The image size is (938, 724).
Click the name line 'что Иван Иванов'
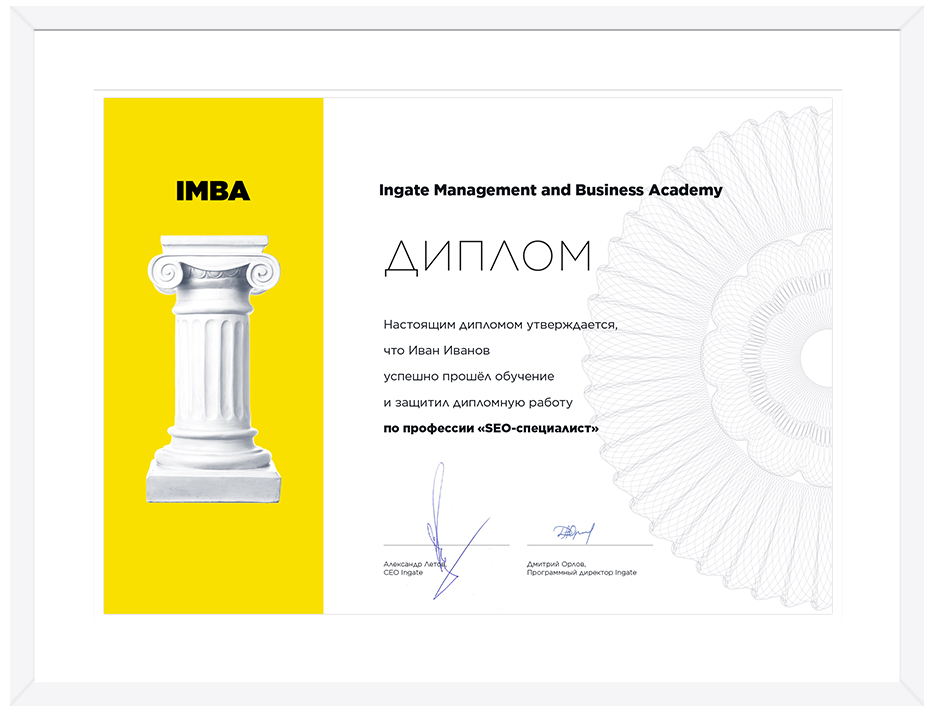(x=437, y=351)
